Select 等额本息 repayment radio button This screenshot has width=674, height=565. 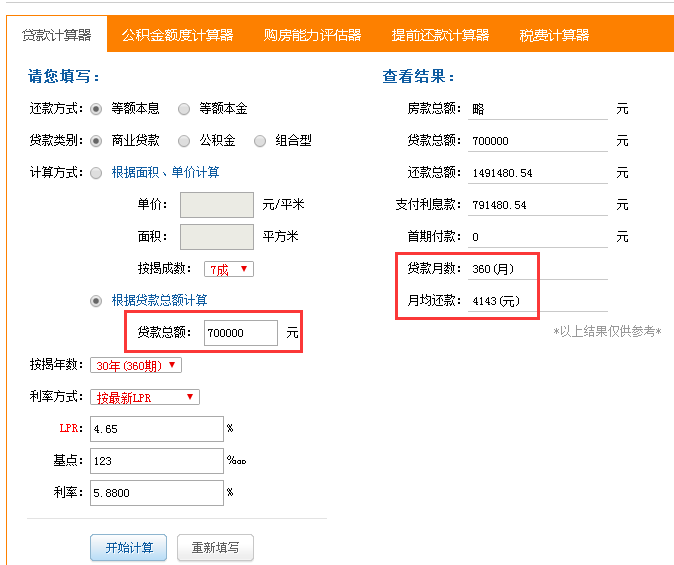96,109
